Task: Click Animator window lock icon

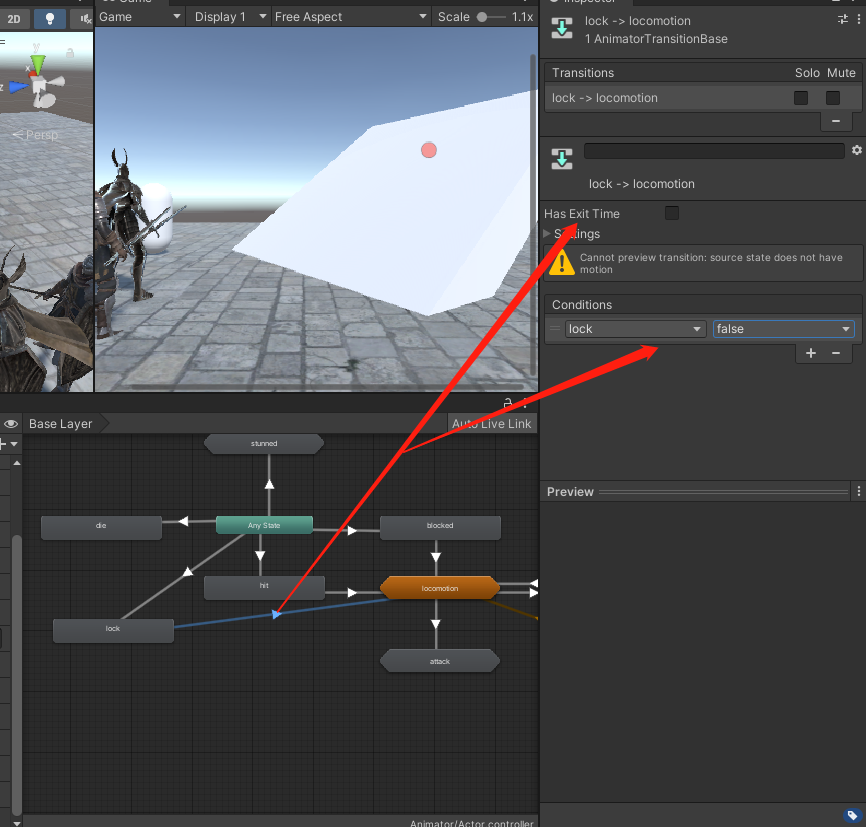Action: click(508, 403)
